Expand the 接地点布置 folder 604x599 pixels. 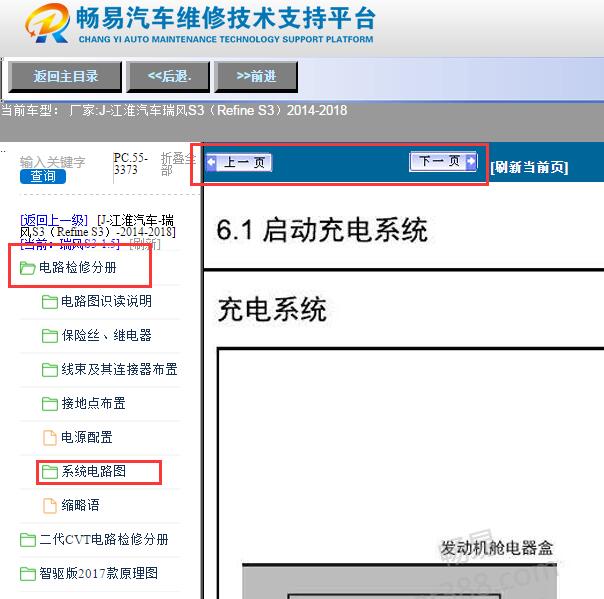[x=93, y=403]
